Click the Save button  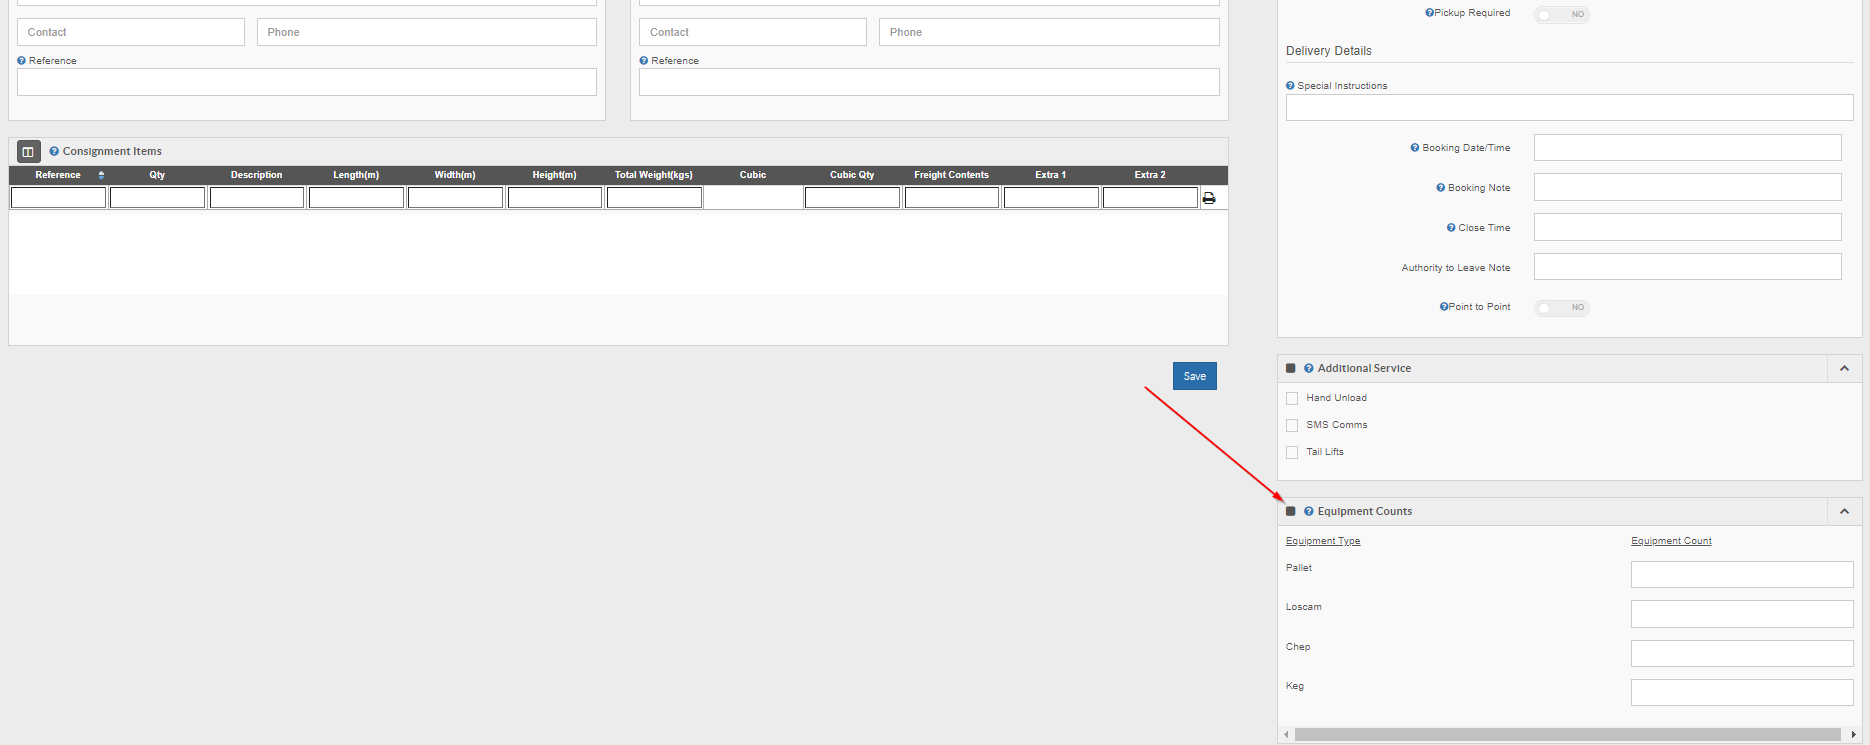[1194, 376]
